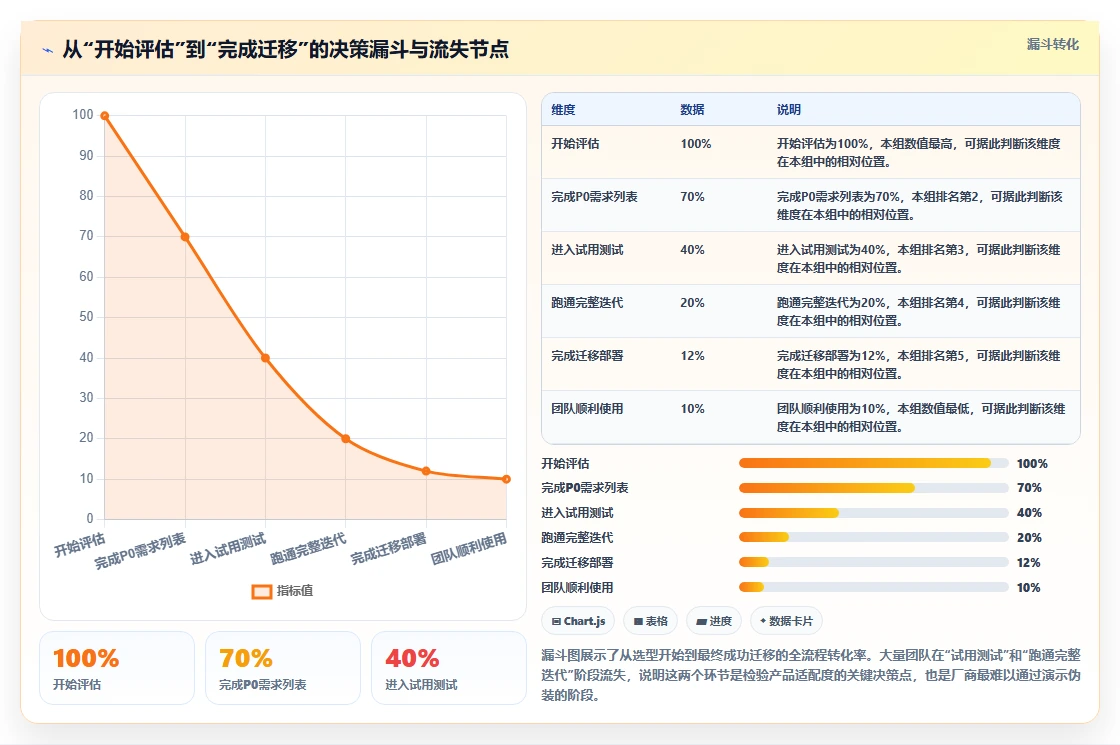The width and height of the screenshot is (1120, 745).
Task: Select the 表格 pill button
Action: 650,621
